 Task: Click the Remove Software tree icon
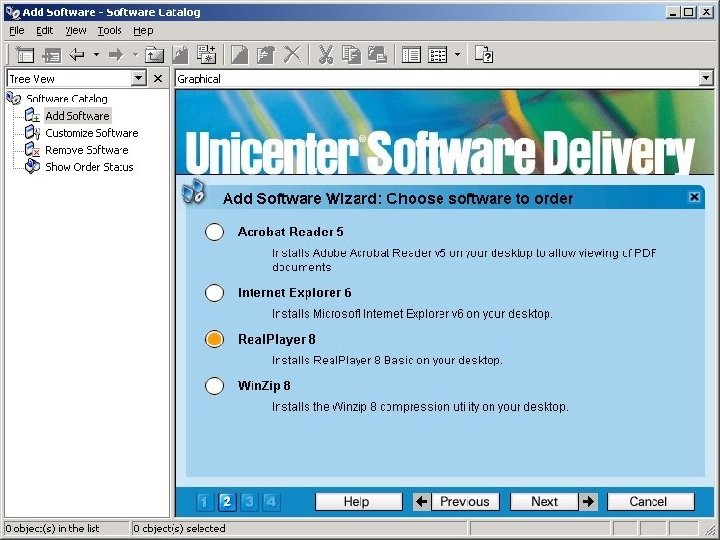[32, 150]
